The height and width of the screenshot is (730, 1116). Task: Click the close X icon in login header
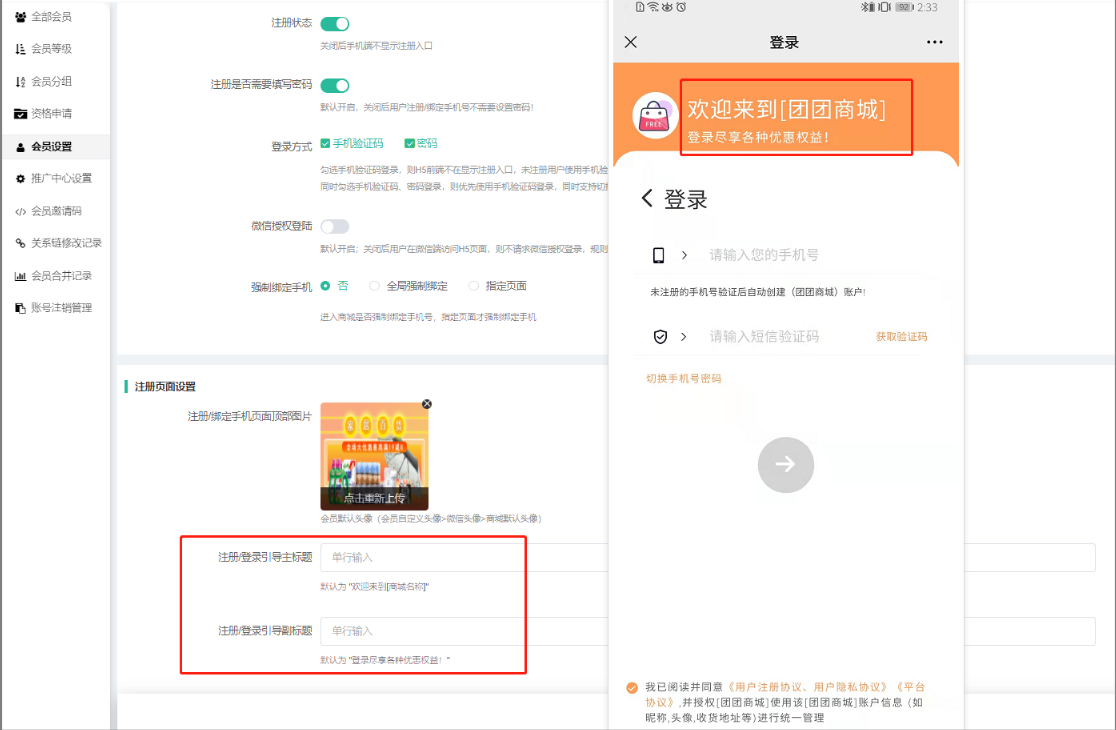tap(630, 42)
